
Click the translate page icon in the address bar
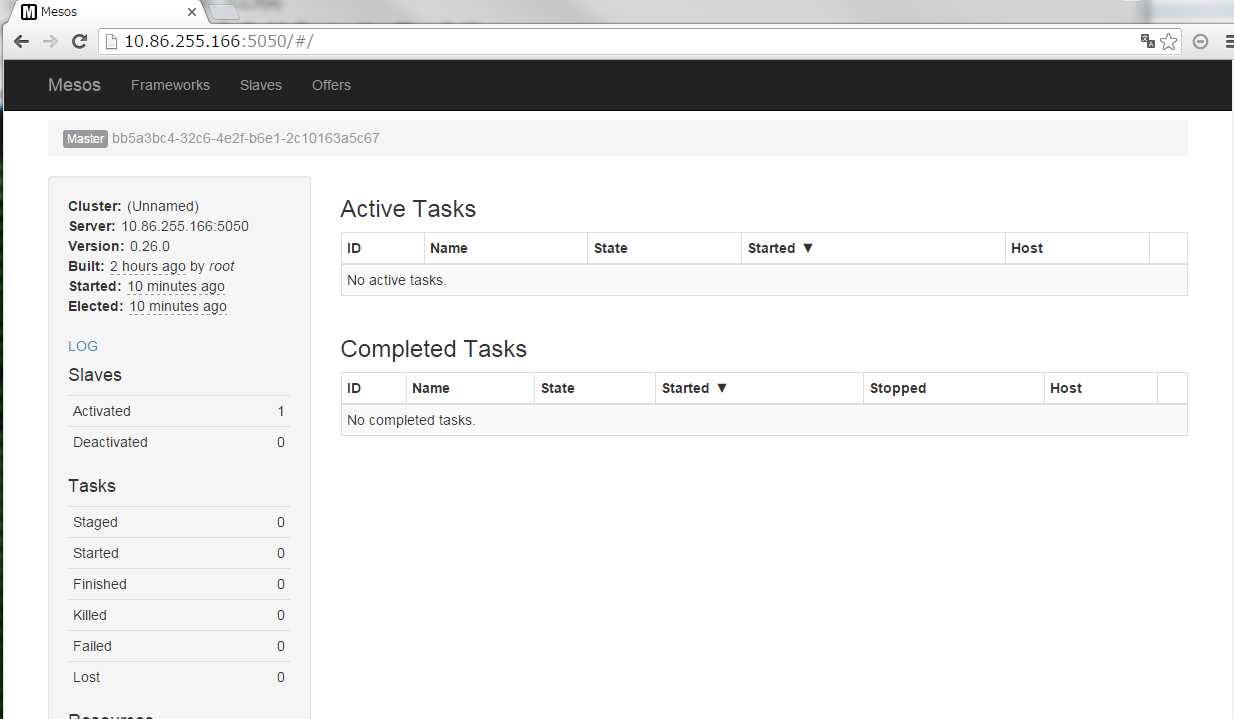click(x=1147, y=41)
